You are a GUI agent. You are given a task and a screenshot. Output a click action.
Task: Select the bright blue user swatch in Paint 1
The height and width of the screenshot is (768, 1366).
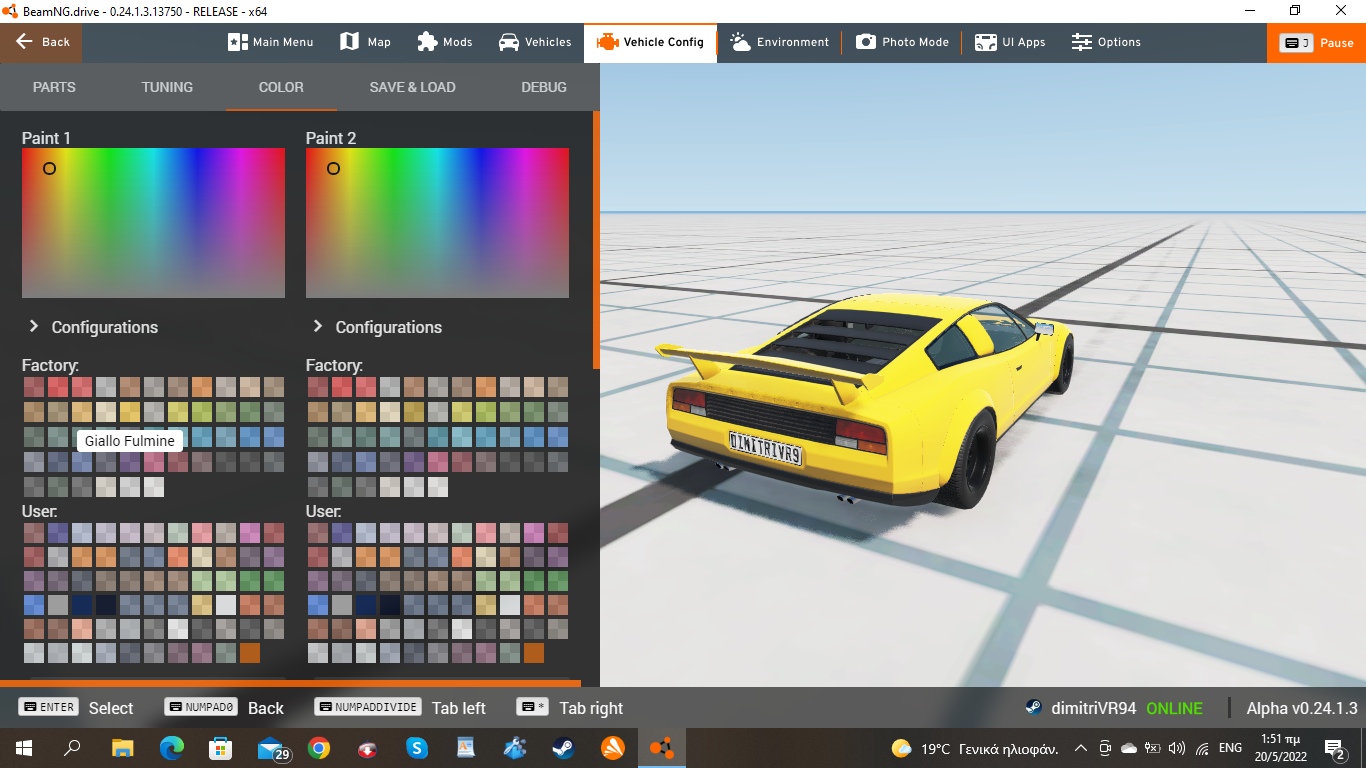coord(34,605)
